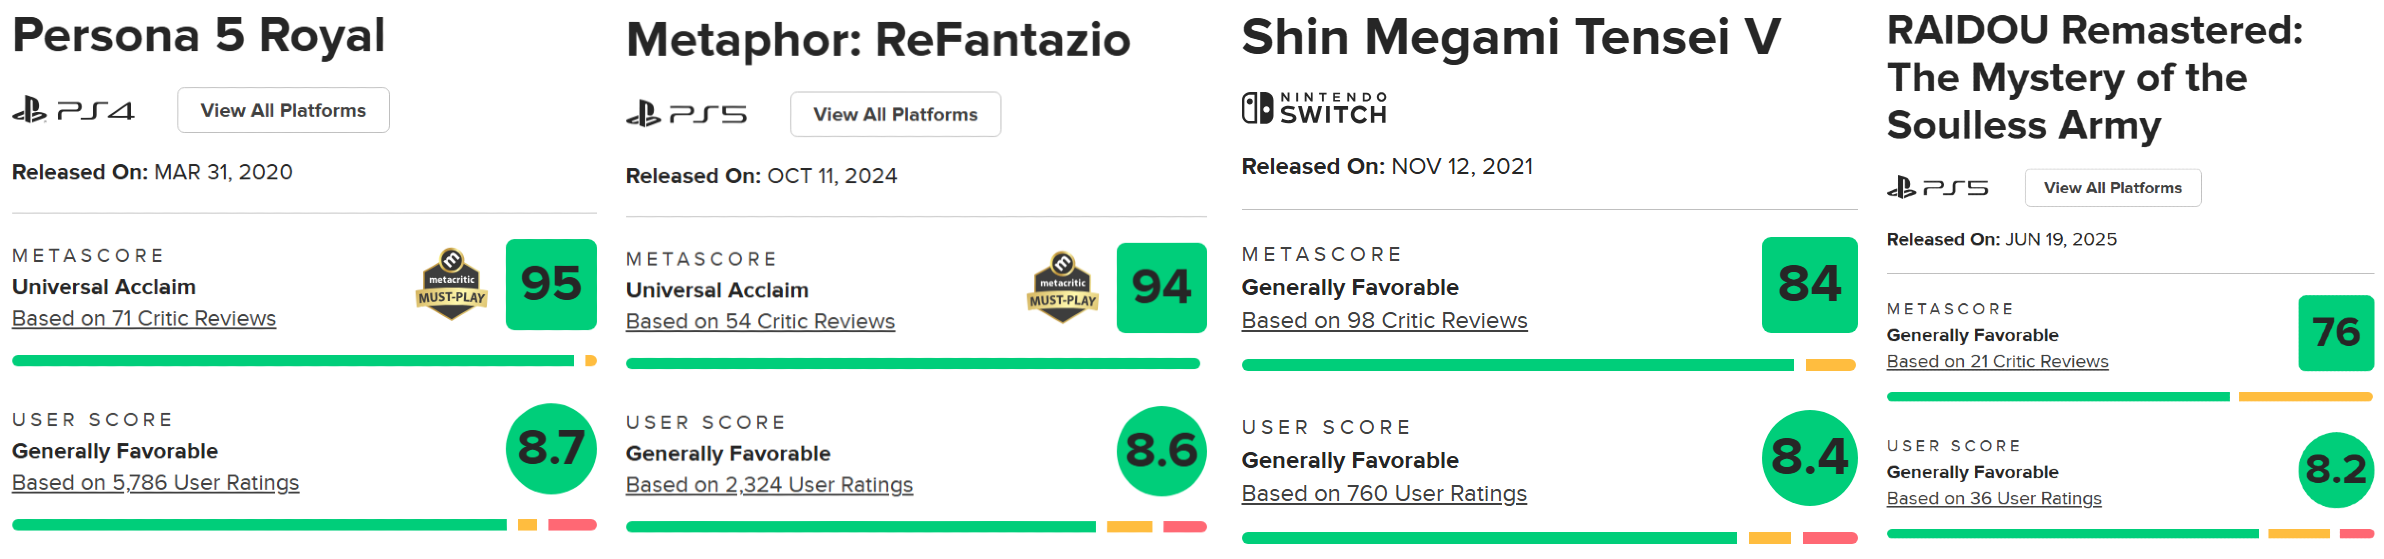Click the green 95 metascore box
Viewport: 2384px width, 559px height.
pyautogui.click(x=551, y=285)
